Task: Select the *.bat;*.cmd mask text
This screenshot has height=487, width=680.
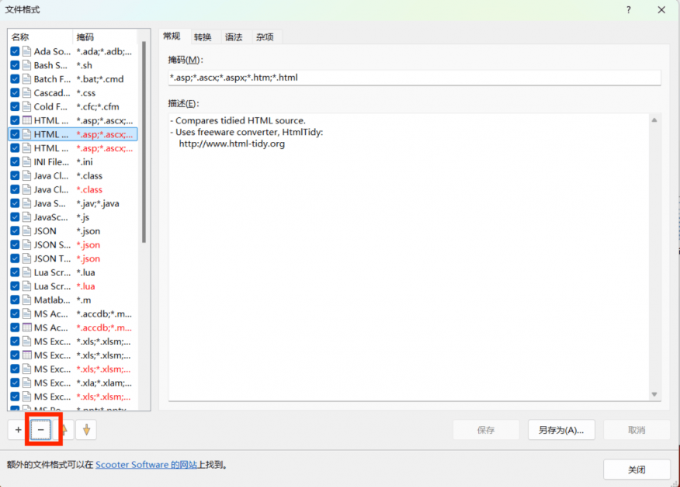Action: [x=100, y=79]
